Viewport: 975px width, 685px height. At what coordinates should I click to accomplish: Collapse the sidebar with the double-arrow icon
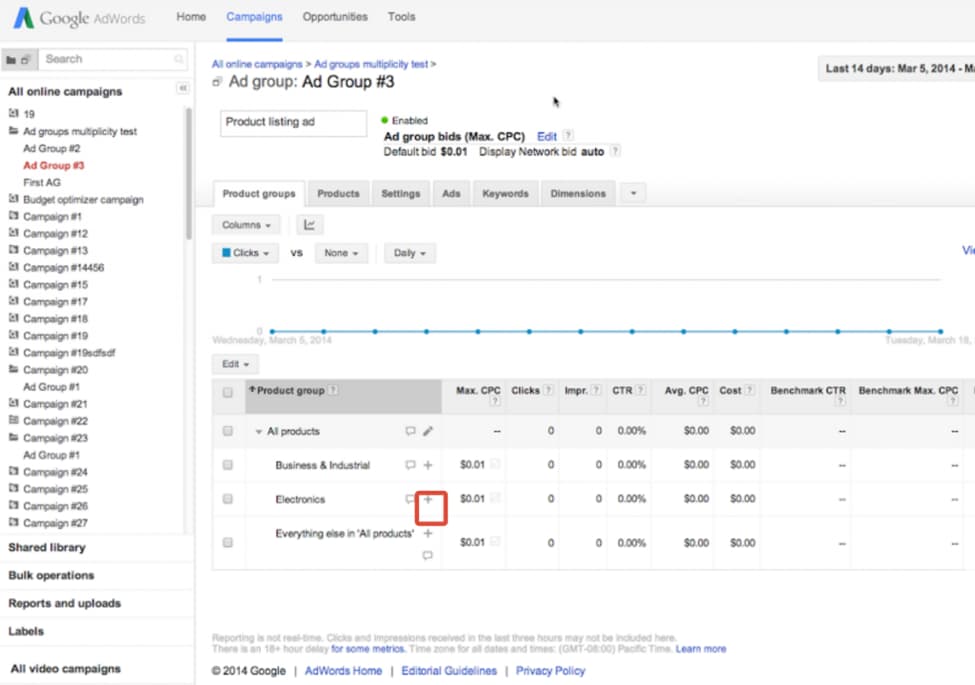click(183, 88)
